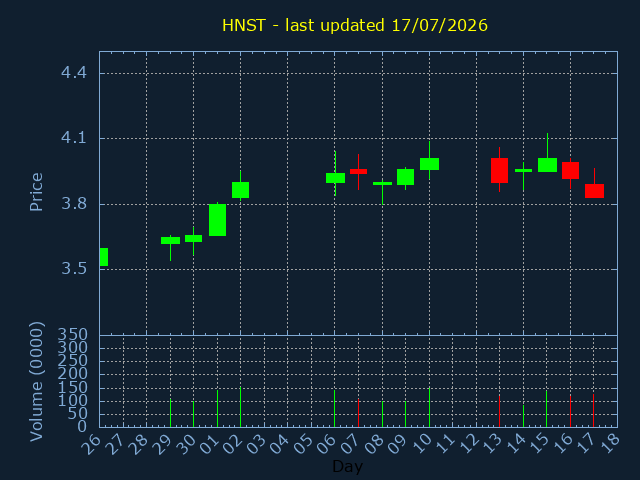640x480 pixels.
Task: Click the partial green candle at day 26
Action: (x=104, y=257)
